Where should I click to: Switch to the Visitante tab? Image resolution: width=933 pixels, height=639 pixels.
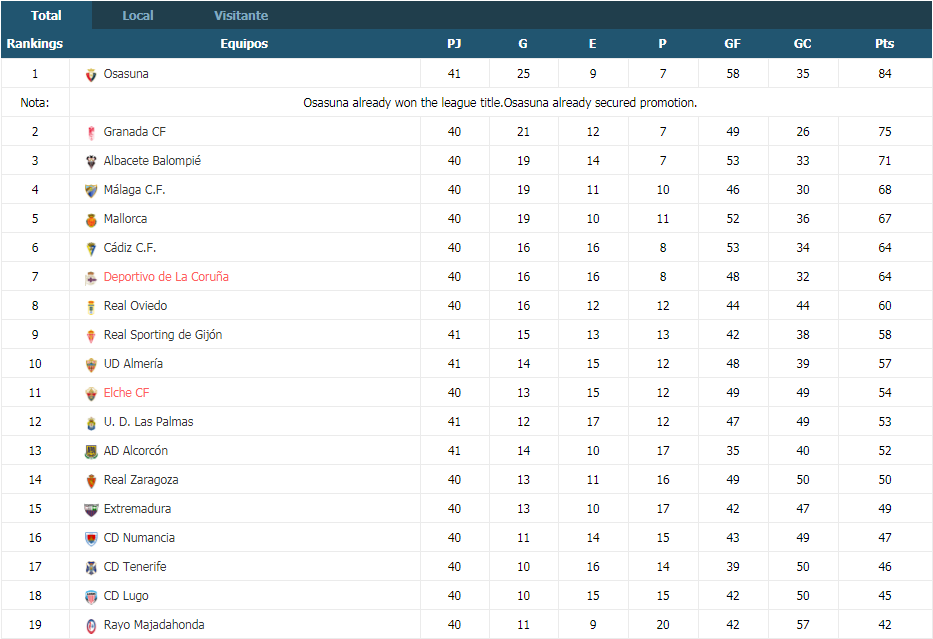pos(241,15)
